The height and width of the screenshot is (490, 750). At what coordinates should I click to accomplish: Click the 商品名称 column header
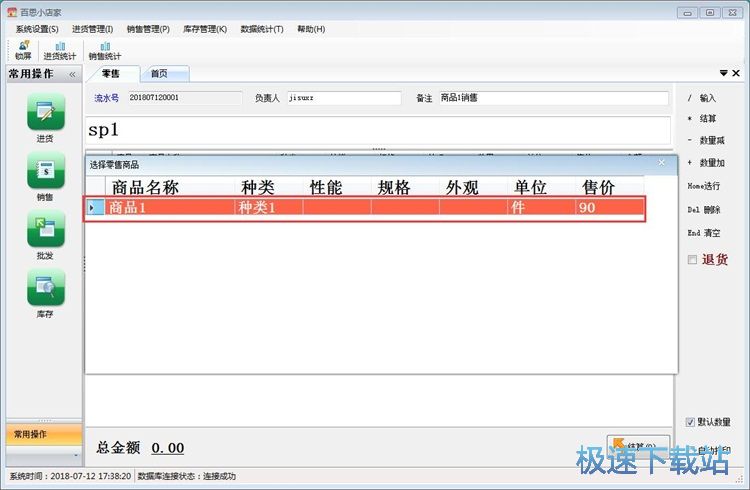[170, 187]
